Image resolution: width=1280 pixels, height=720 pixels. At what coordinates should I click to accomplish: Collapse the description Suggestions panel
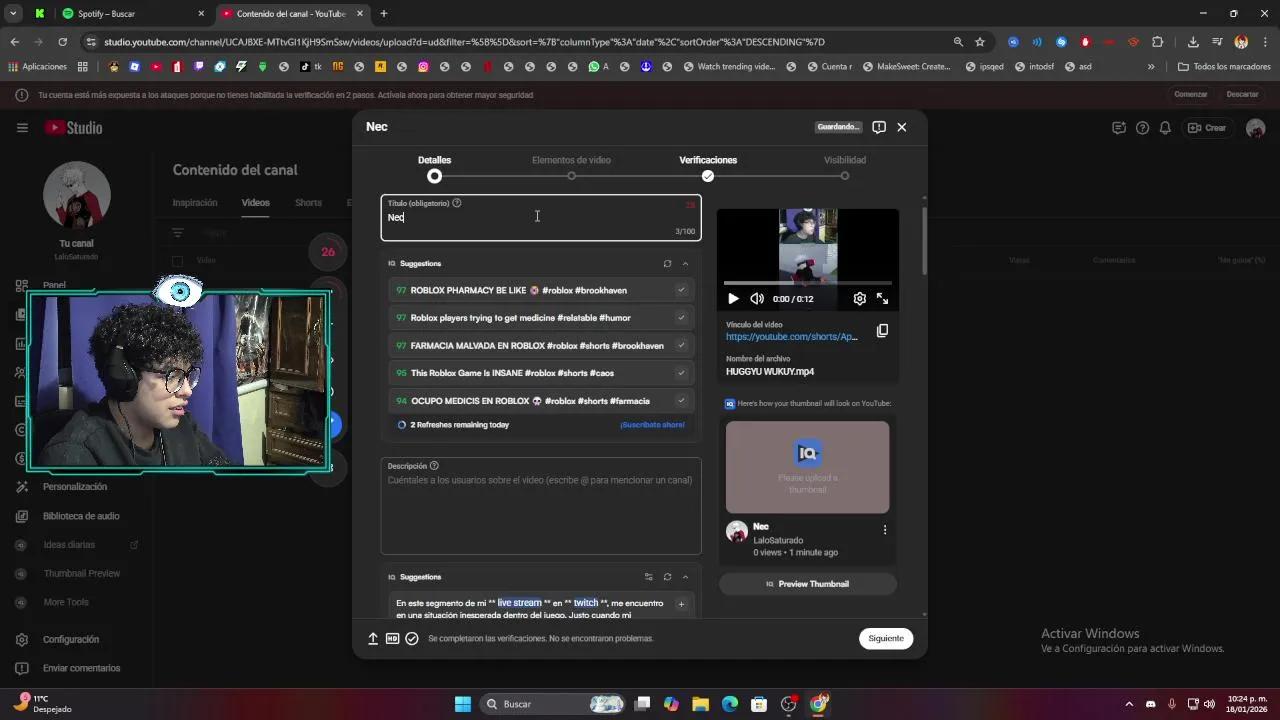685,577
